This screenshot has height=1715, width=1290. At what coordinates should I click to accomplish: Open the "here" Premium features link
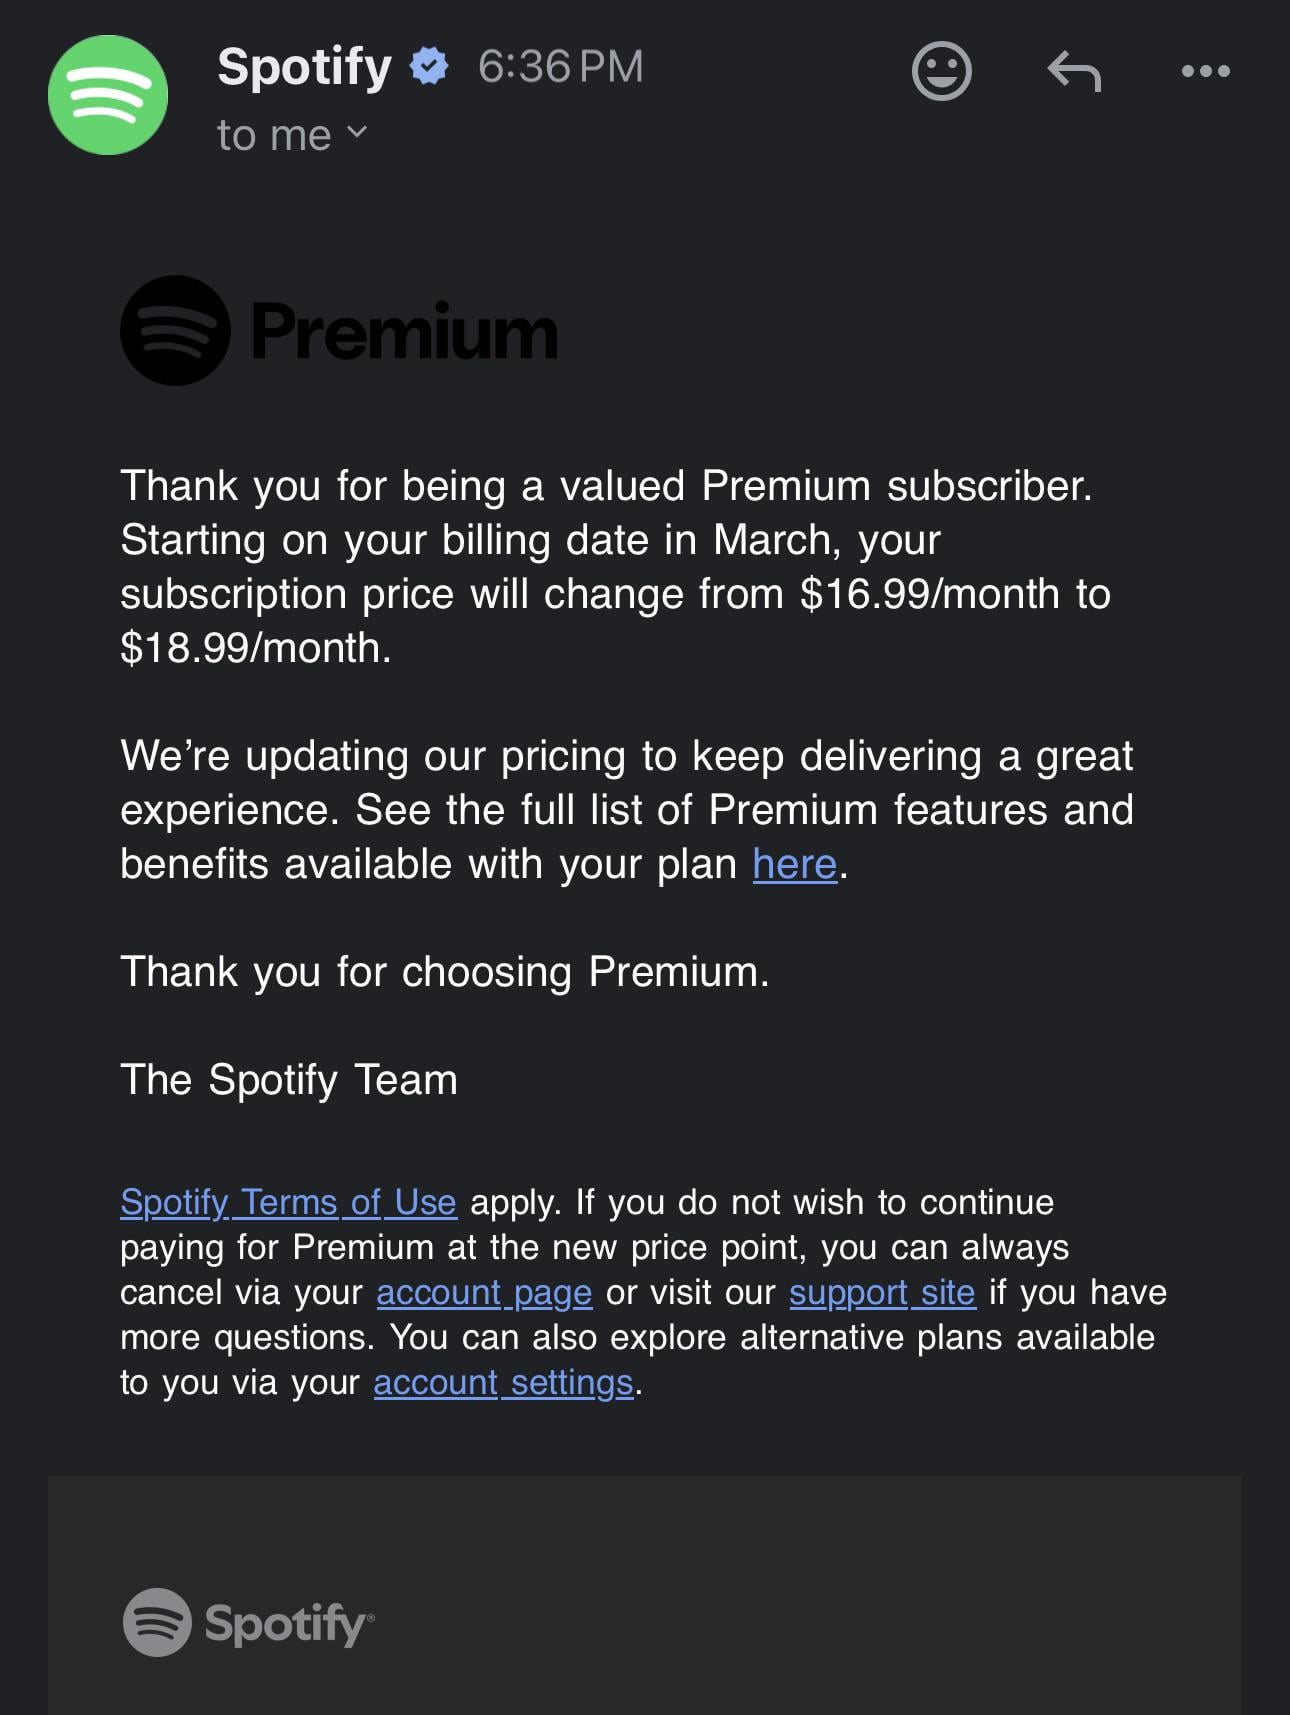point(794,864)
